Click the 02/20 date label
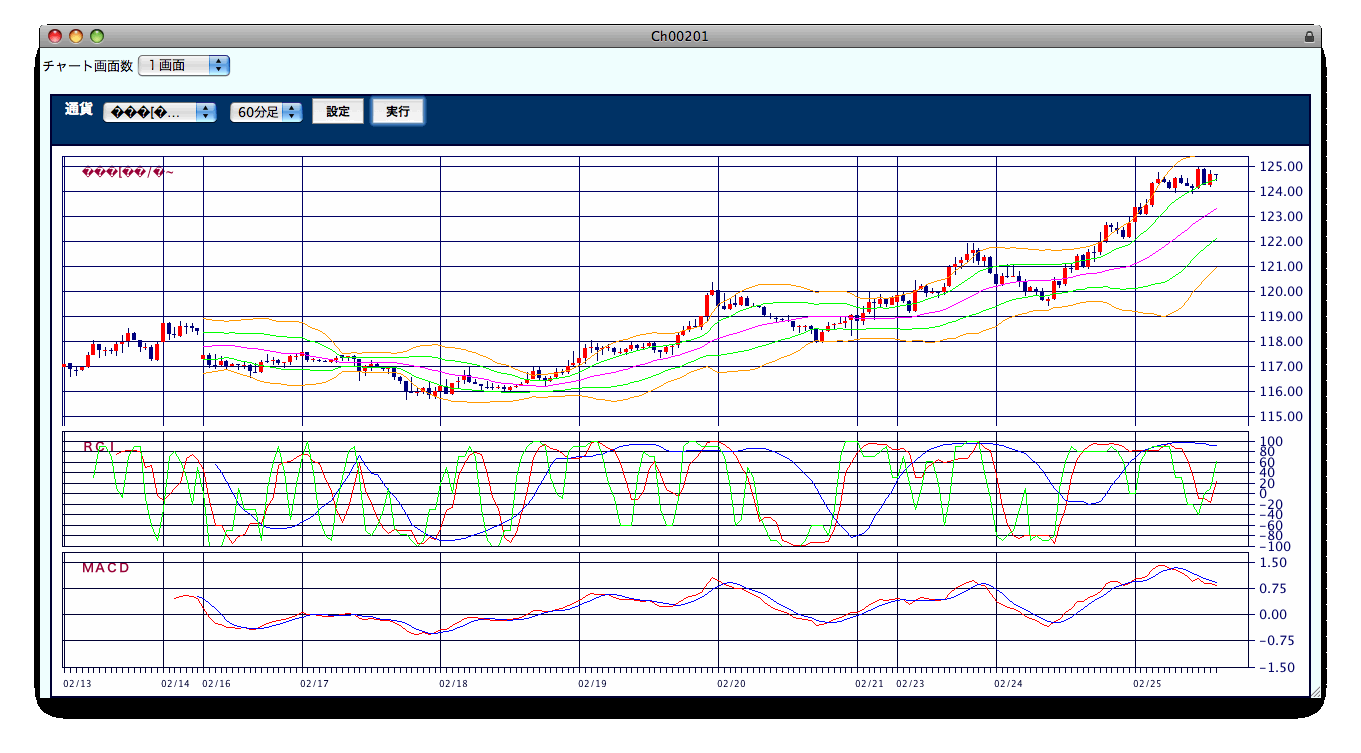The height and width of the screenshot is (753, 1361). point(731,684)
